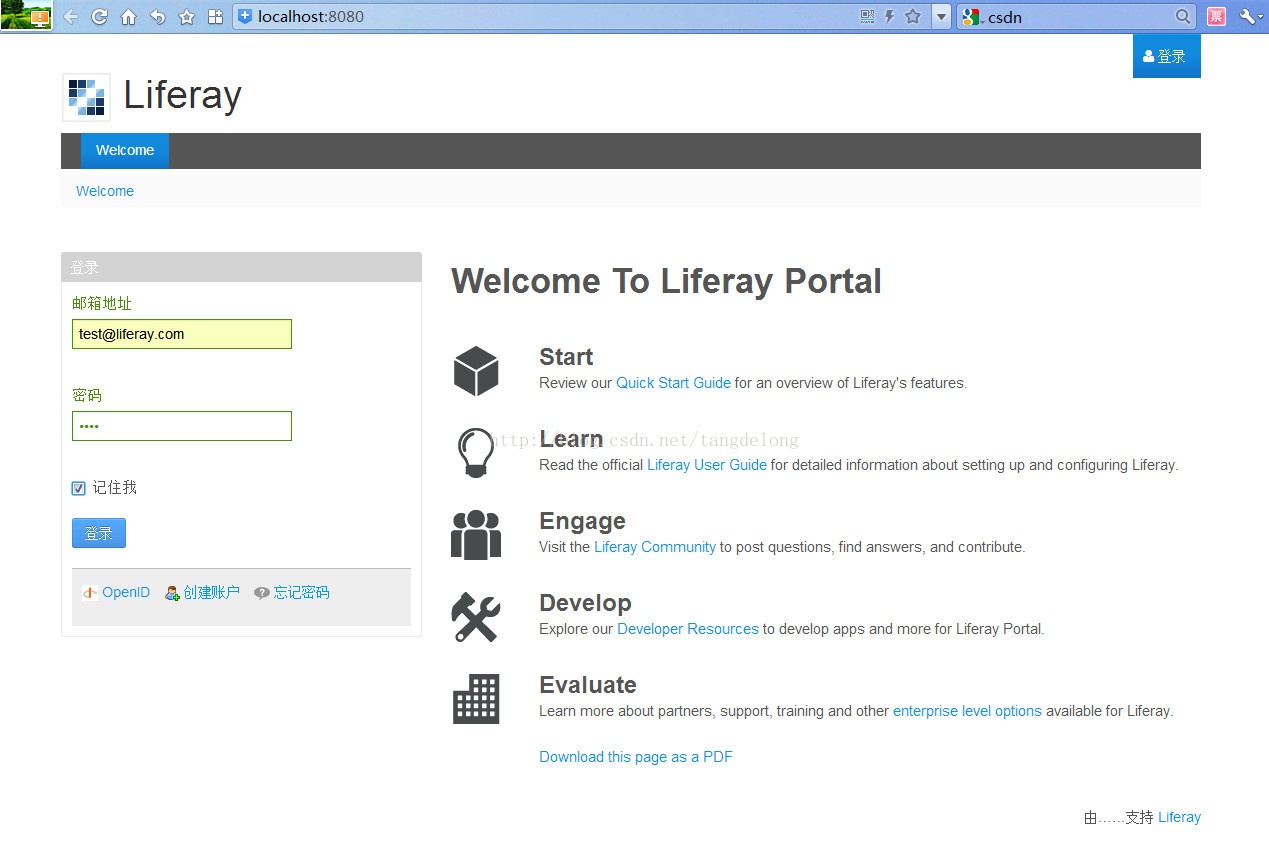This screenshot has width=1269, height=859.
Task: Click the browser back arrow
Action: pos(70,17)
